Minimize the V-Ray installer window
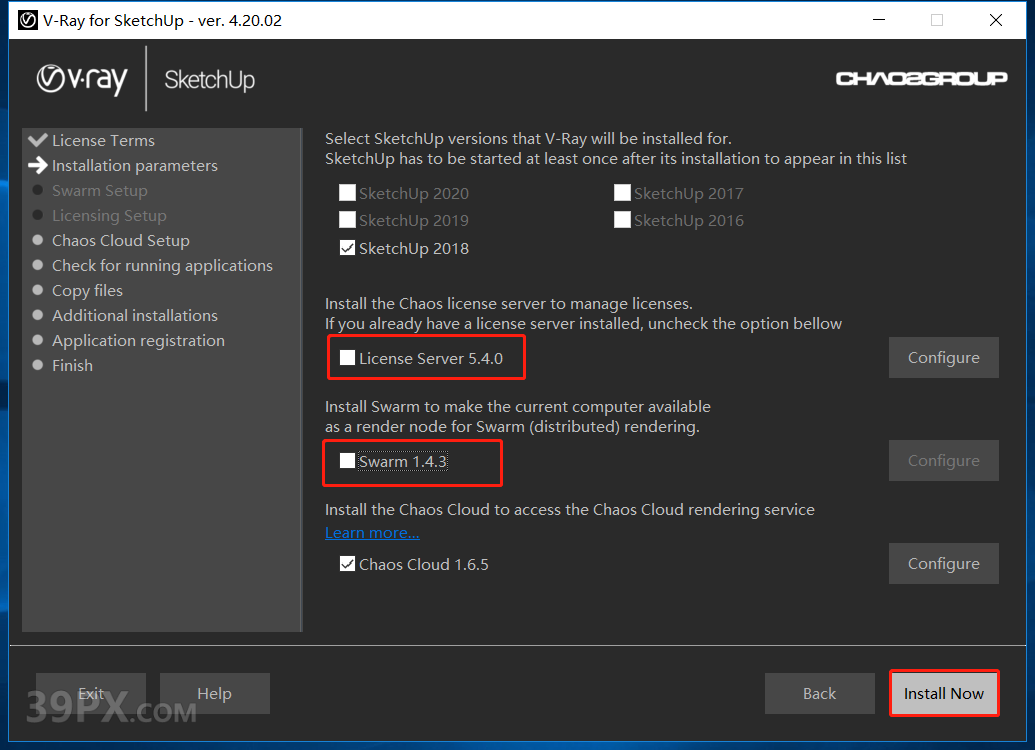 (879, 20)
